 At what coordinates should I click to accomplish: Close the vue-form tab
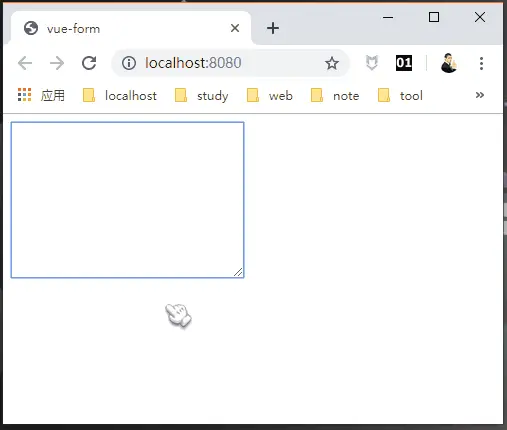[x=235, y=28]
